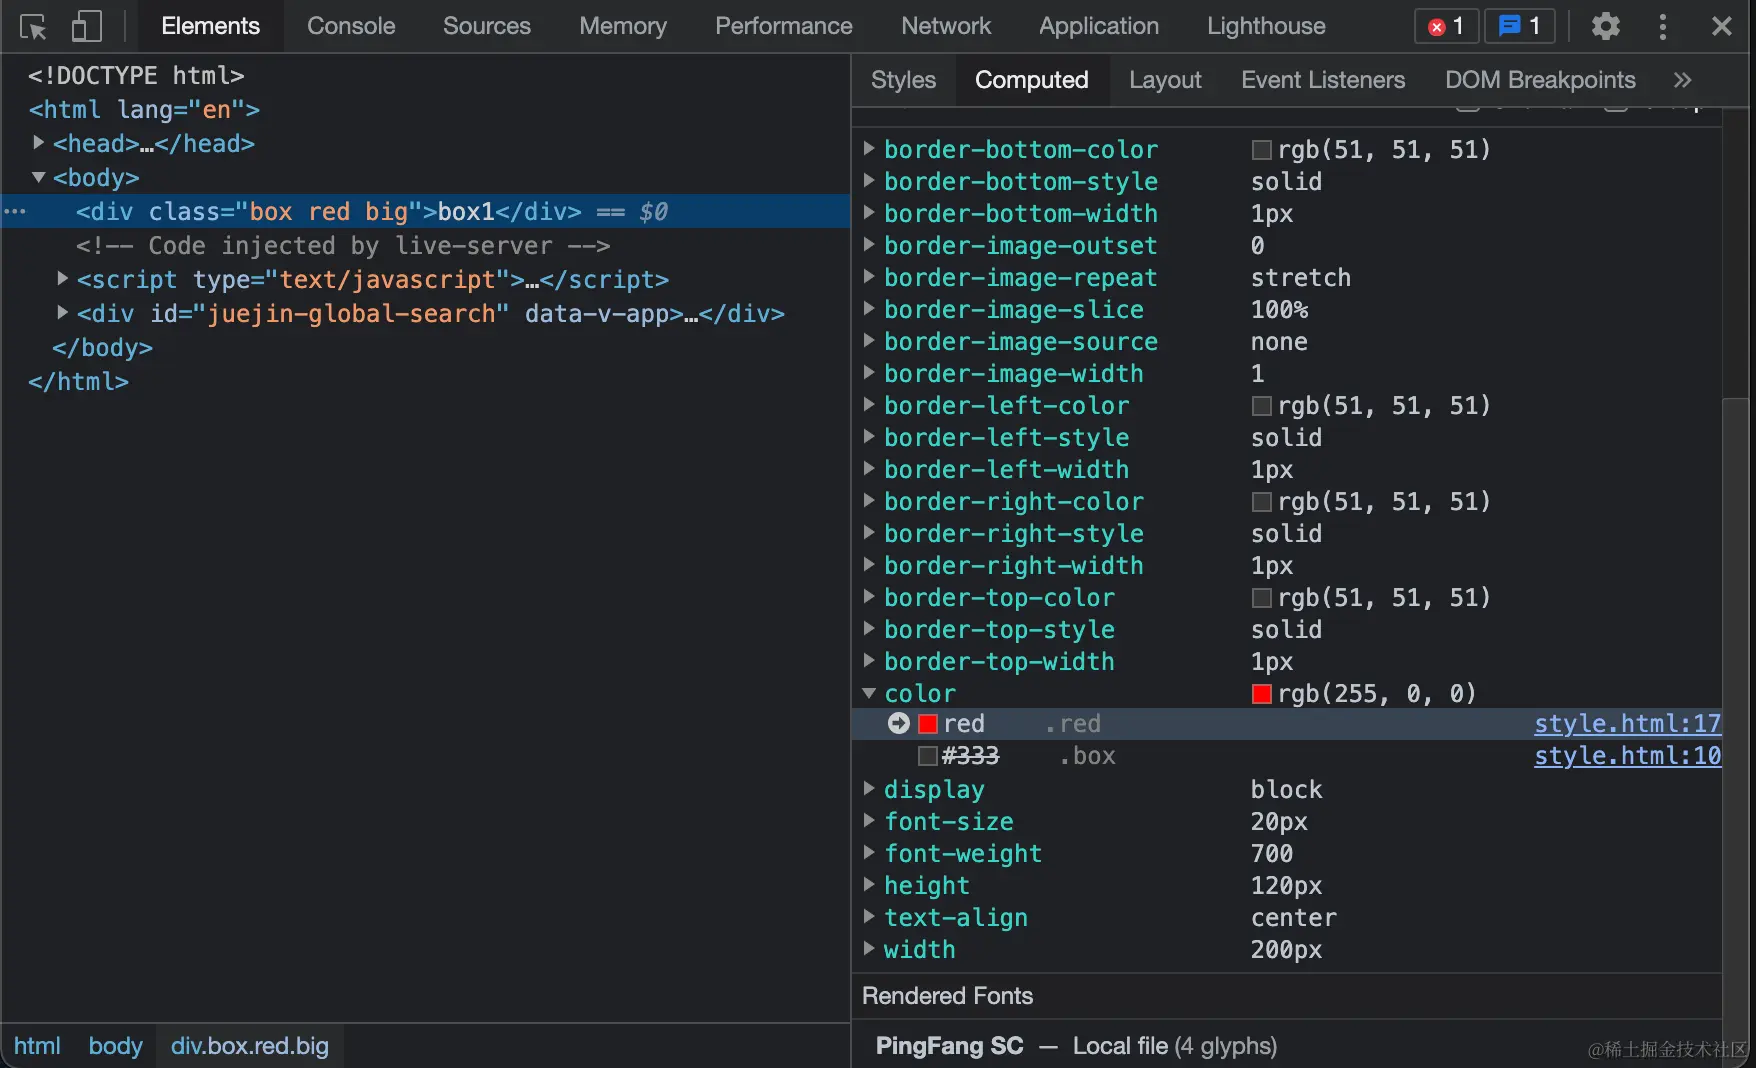Screen dimensions: 1756x1068
Task: Collapse the color computed property
Action: (869, 693)
